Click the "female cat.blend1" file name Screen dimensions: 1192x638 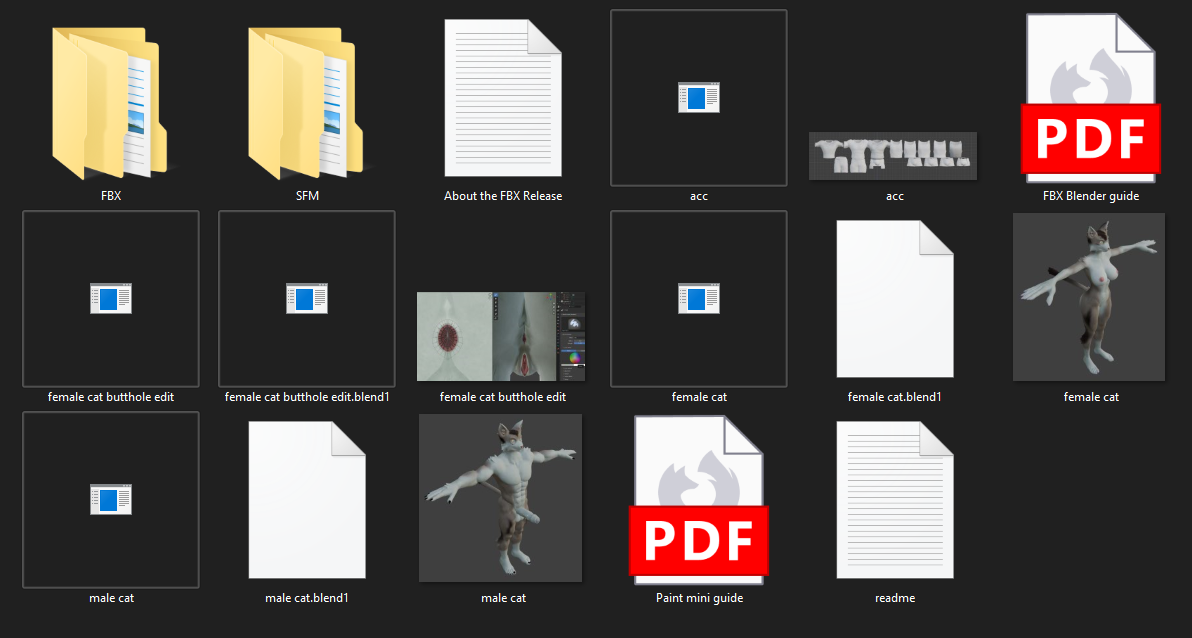[895, 396]
